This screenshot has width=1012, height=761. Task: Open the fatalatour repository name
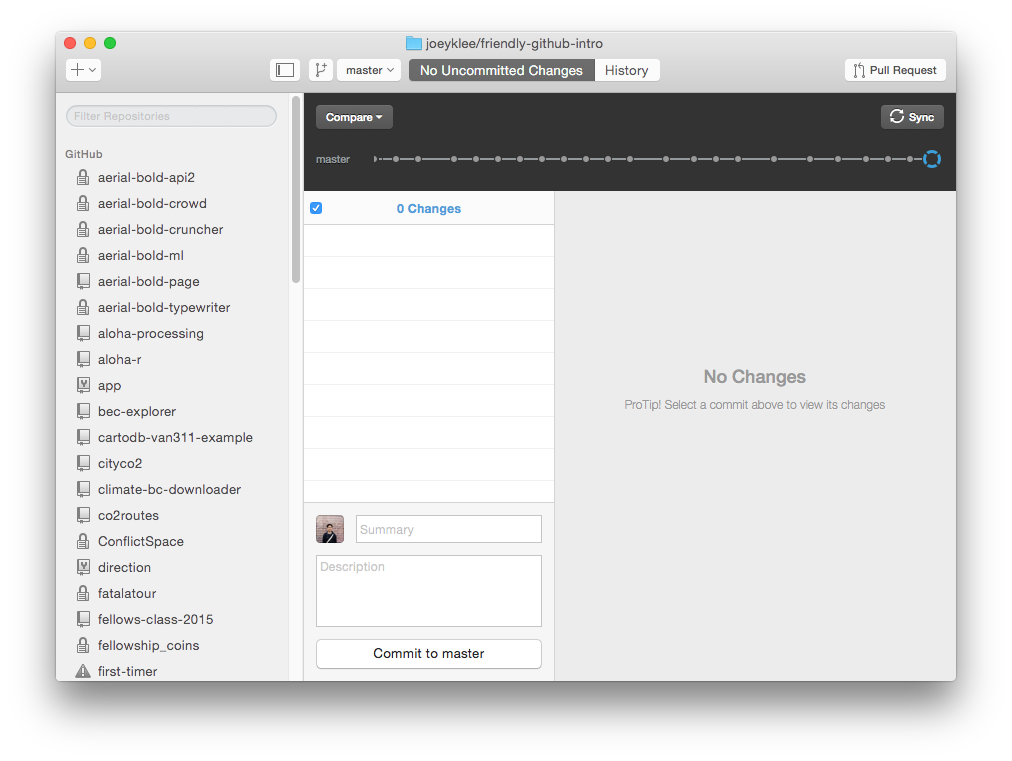click(127, 593)
